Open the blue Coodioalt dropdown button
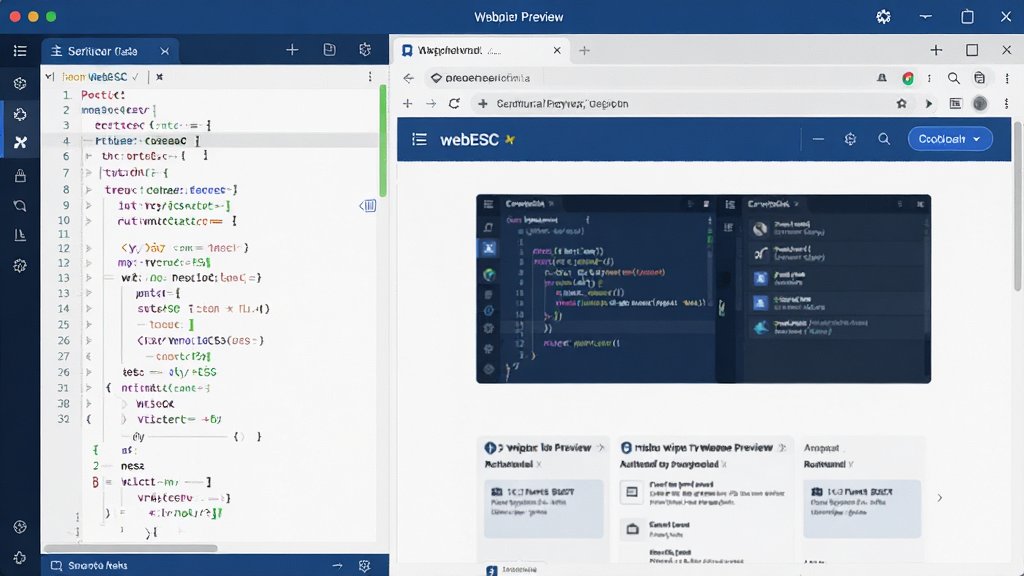The image size is (1024, 576). pyautogui.click(x=950, y=139)
